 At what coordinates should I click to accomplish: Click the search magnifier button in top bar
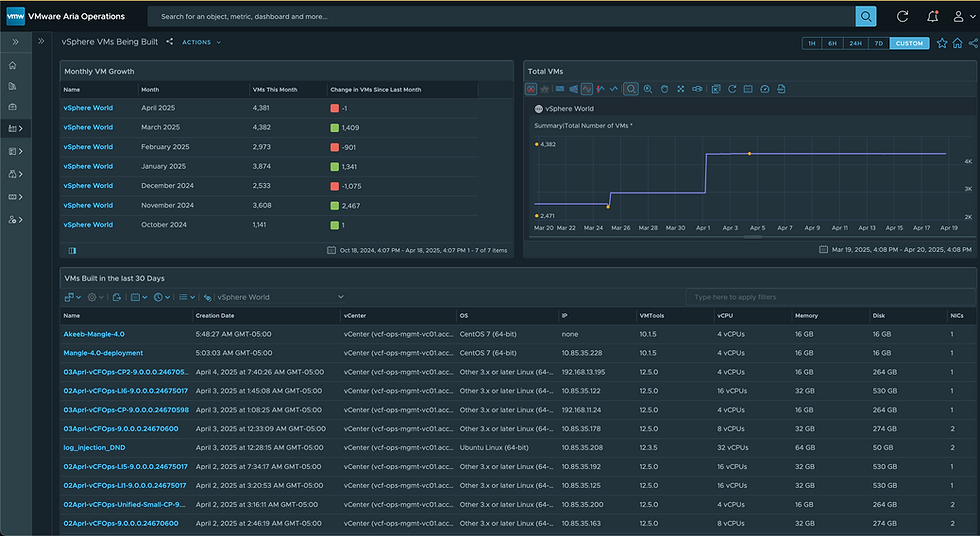(866, 16)
